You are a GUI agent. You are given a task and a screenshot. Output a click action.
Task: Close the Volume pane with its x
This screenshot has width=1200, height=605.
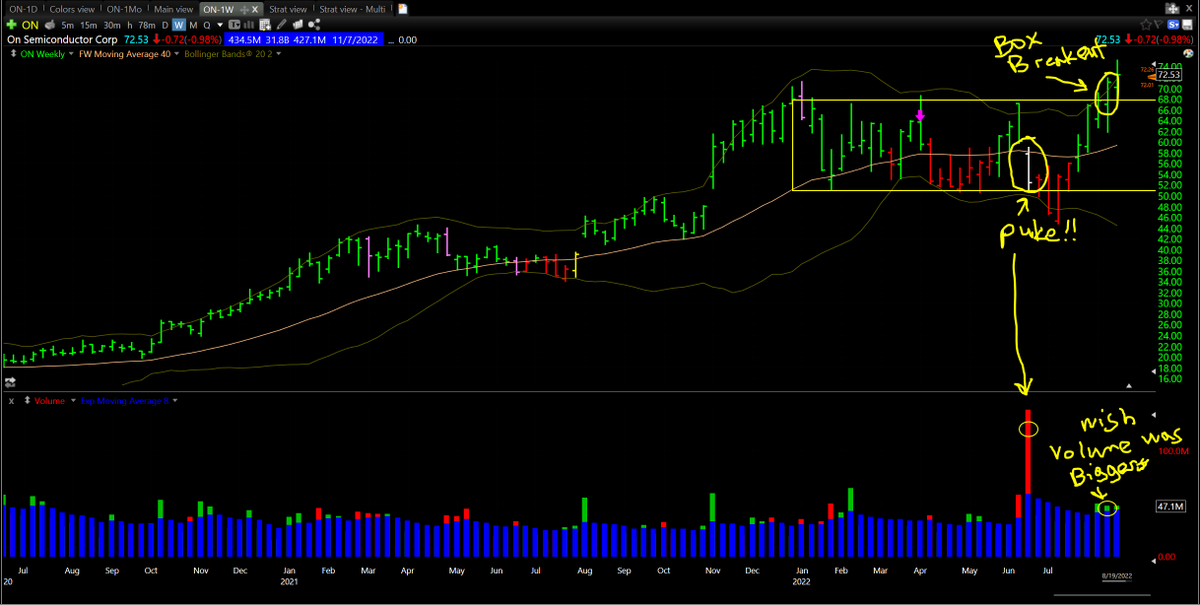click(x=11, y=401)
